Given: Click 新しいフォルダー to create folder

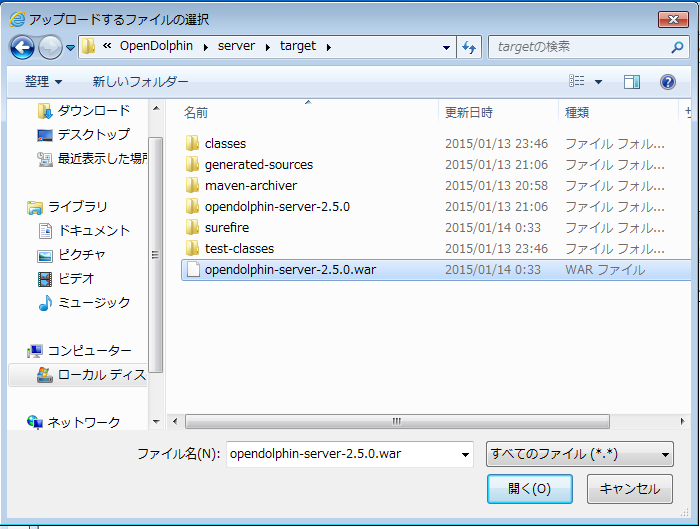Looking at the screenshot, I should click(x=140, y=82).
